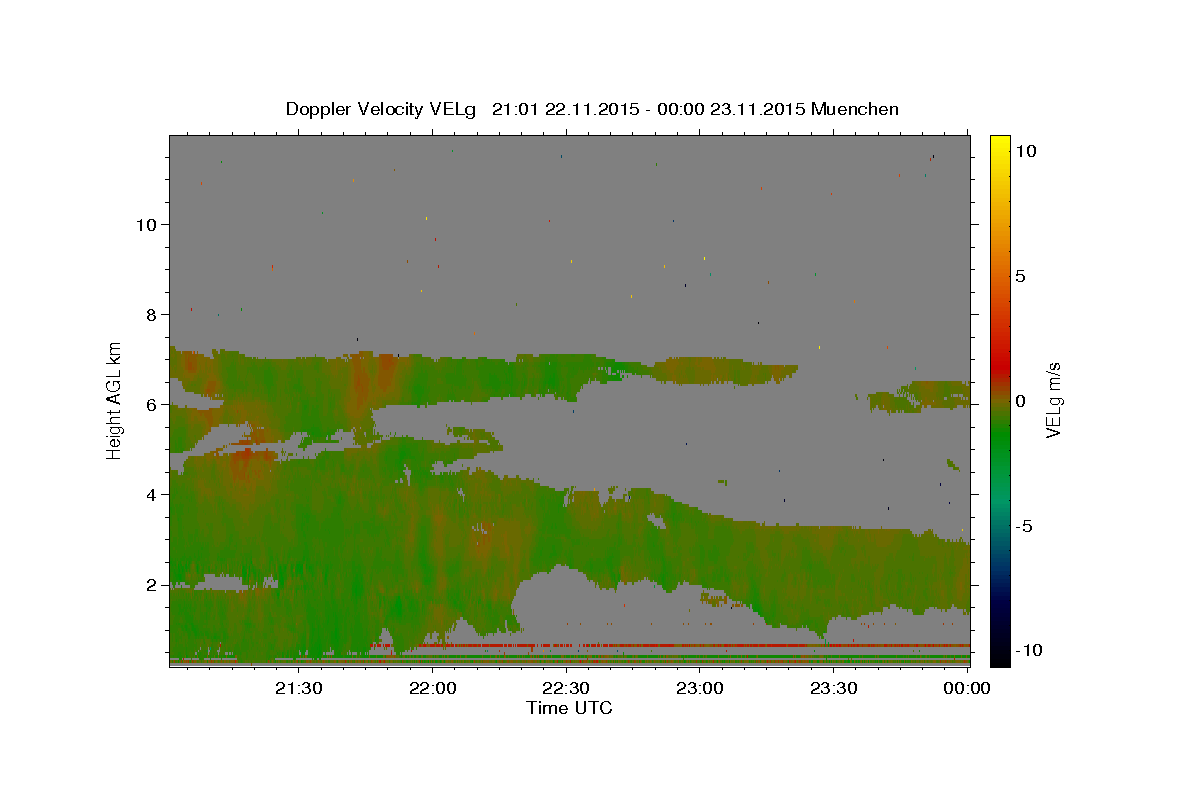This screenshot has height=800, width=1200.
Task: Click the height tick label '8'
Action: 151,314
